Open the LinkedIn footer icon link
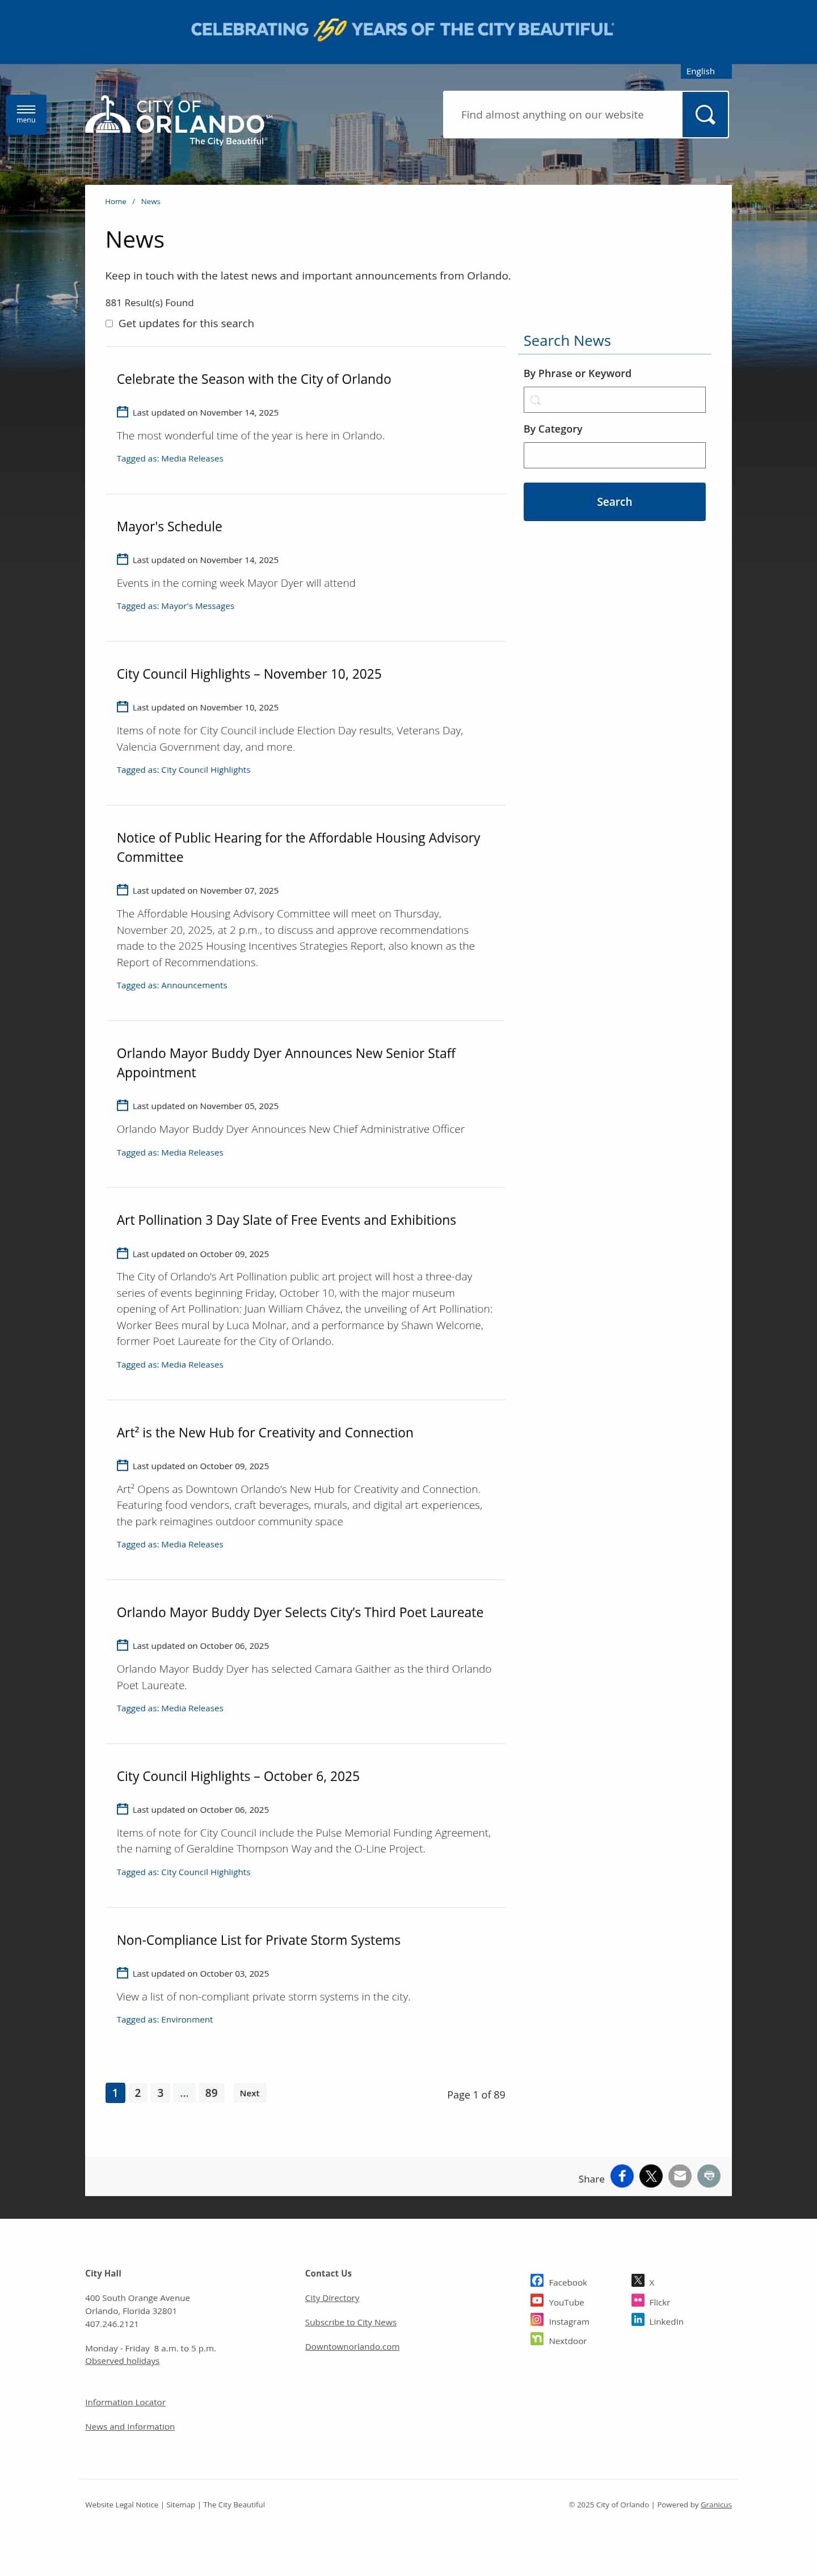The width and height of the screenshot is (817, 2576). pos(638,2319)
